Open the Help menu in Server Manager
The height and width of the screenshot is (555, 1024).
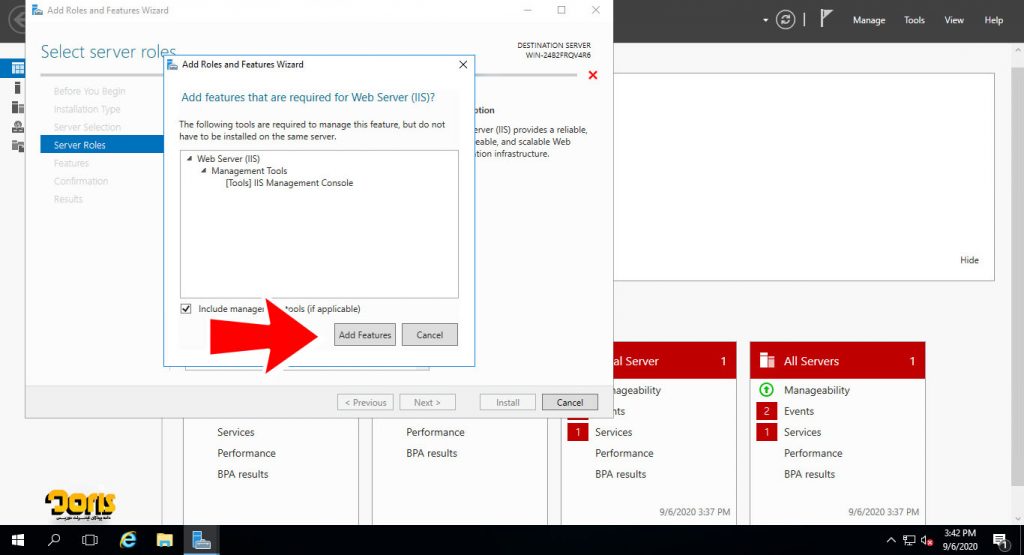click(993, 20)
